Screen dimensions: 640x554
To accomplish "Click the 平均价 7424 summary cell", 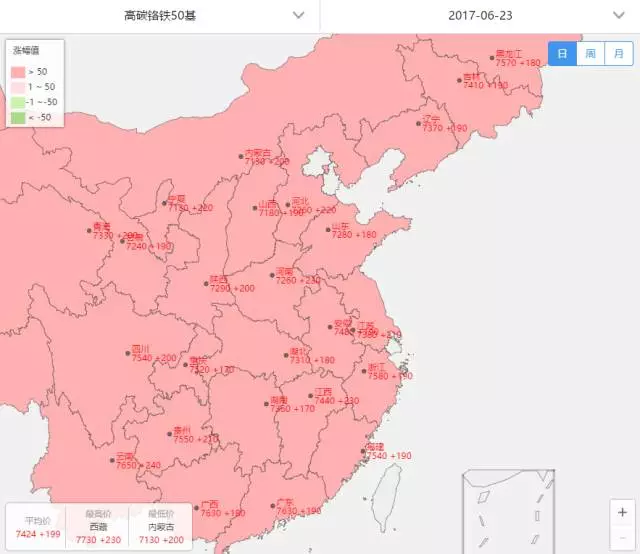I will (x=37, y=526).
